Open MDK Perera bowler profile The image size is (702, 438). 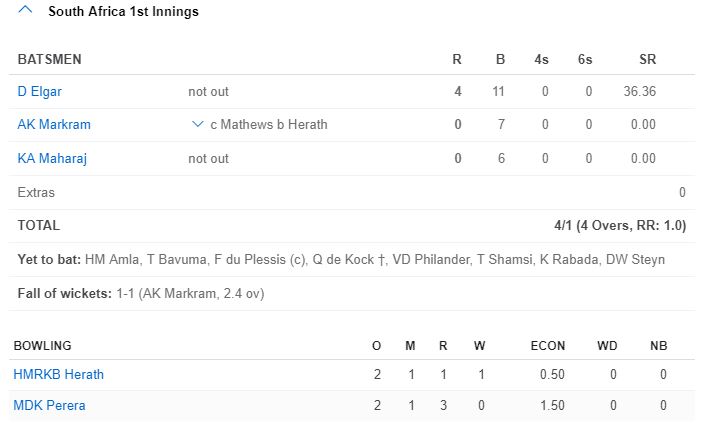point(49,406)
